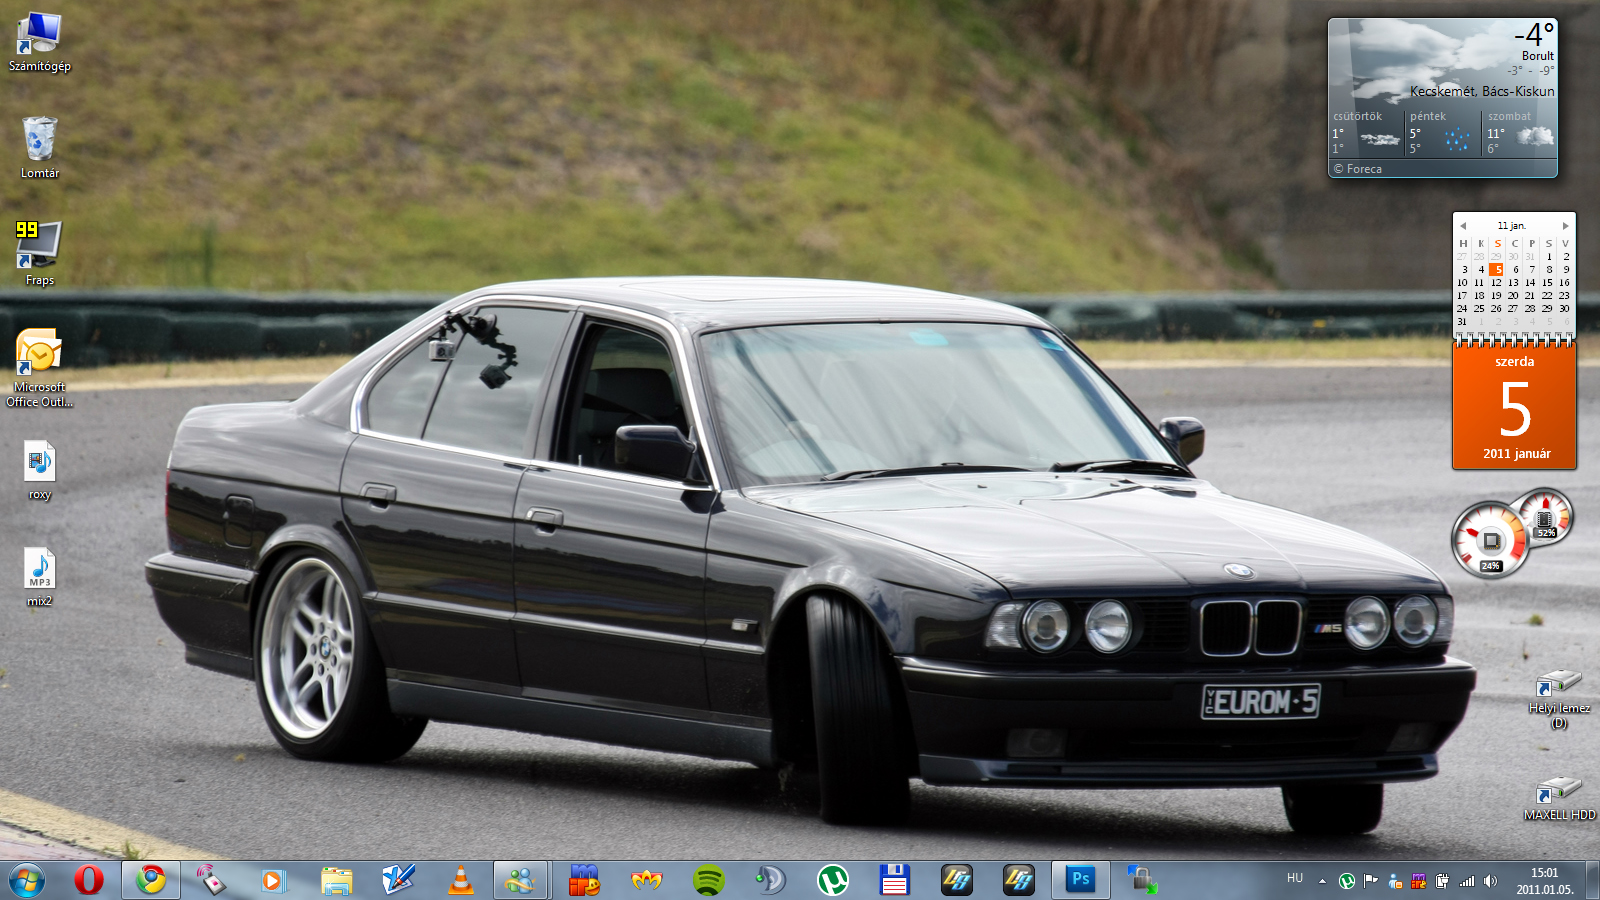Open mIRC from the taskbar
The image size is (1600, 900).
coord(584,880)
